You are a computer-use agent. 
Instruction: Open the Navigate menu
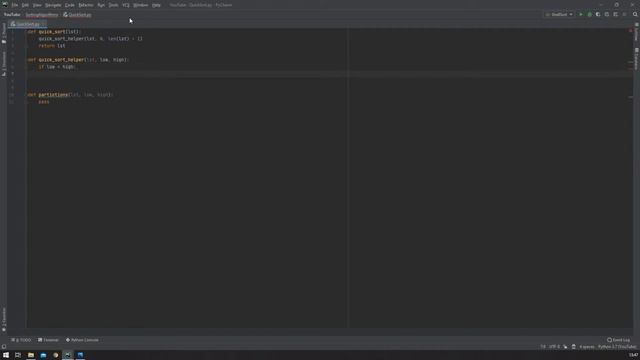coord(53,5)
